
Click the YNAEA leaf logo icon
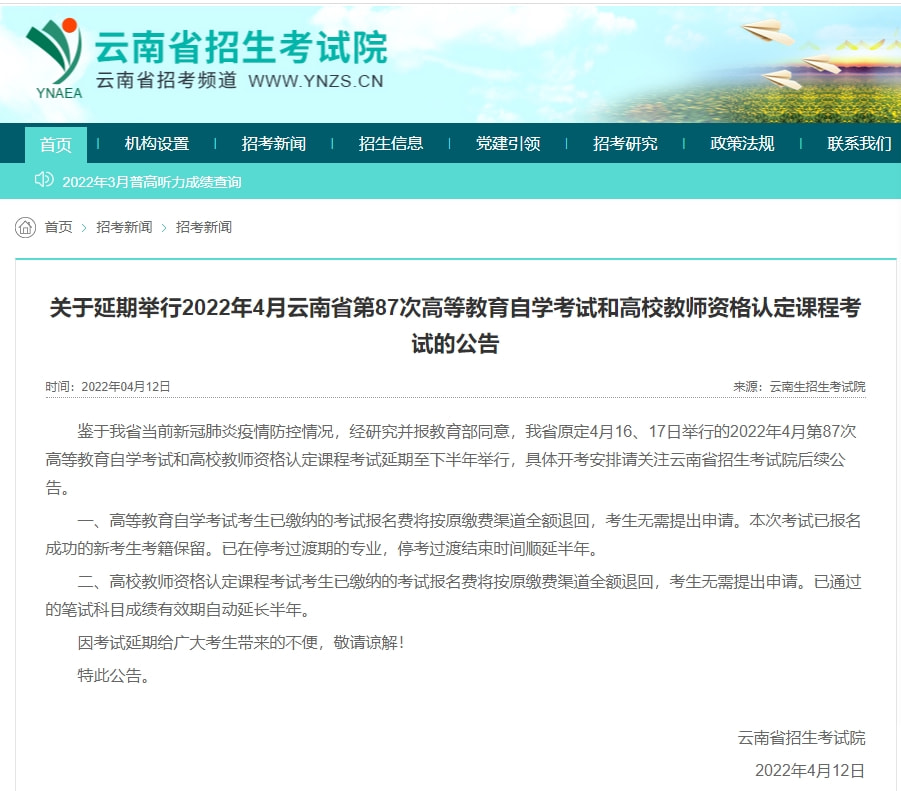click(55, 57)
